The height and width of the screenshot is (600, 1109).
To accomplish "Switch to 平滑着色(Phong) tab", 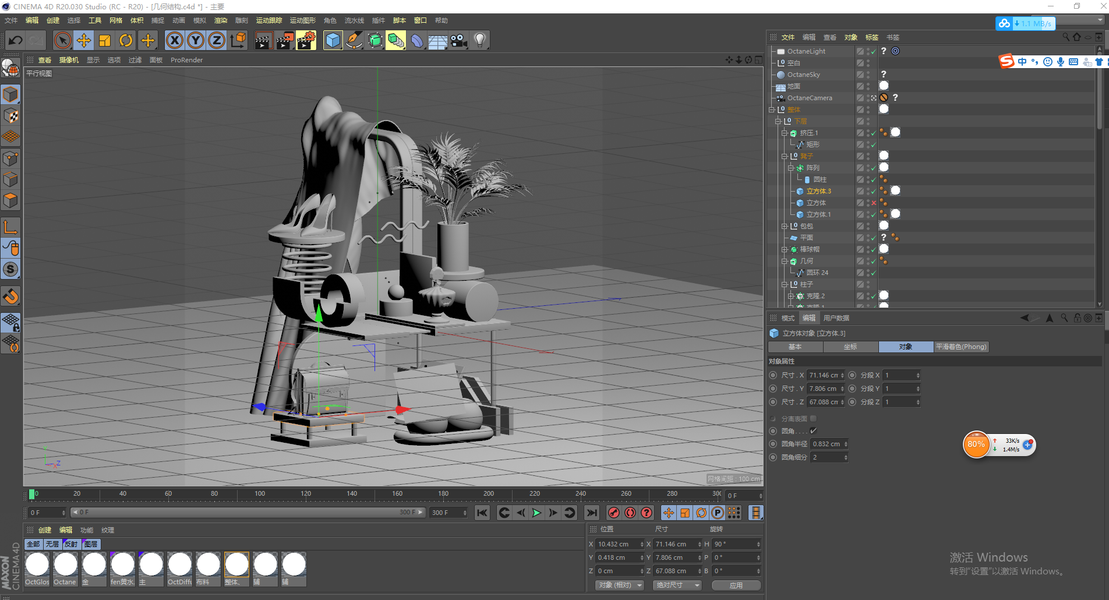I will (x=960, y=347).
